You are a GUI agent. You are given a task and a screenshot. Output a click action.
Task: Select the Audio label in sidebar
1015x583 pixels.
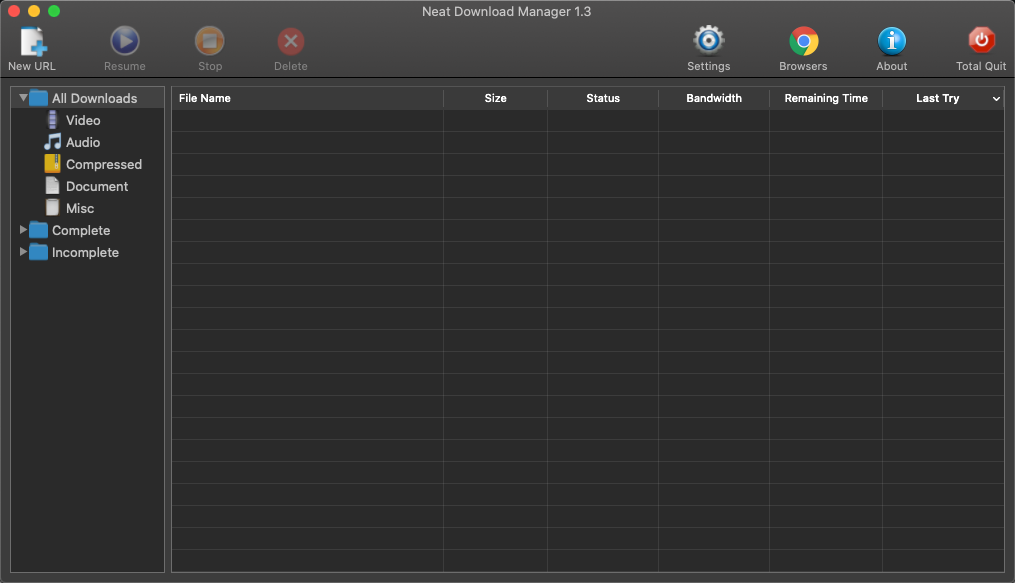[83, 142]
